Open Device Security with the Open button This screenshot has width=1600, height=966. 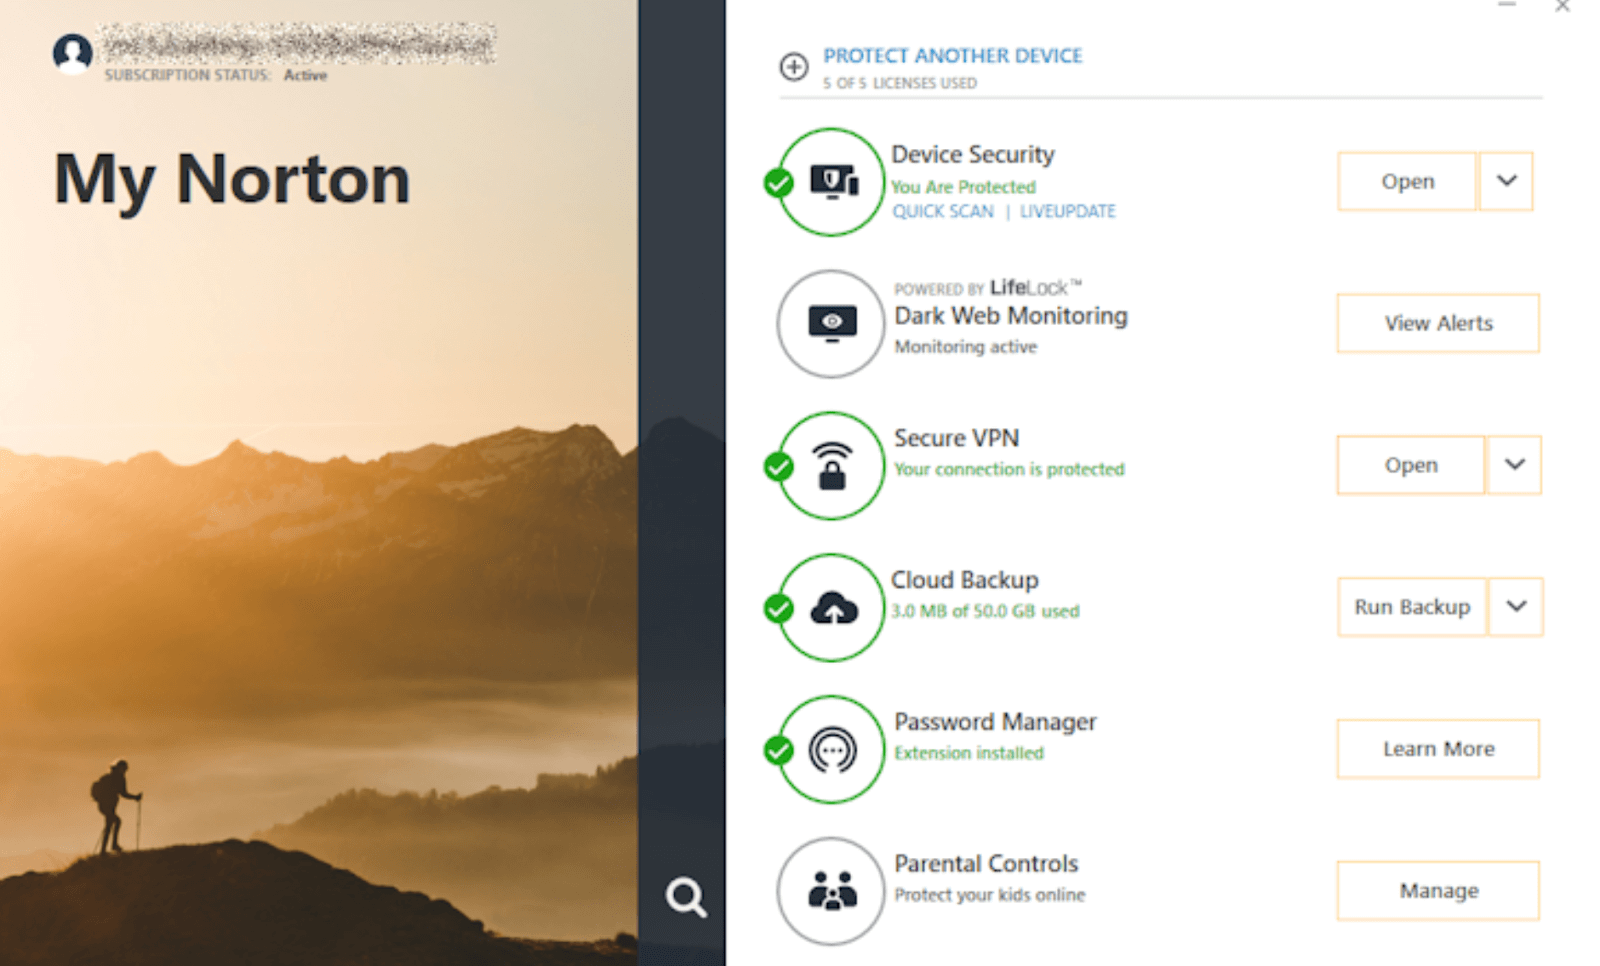(1407, 181)
